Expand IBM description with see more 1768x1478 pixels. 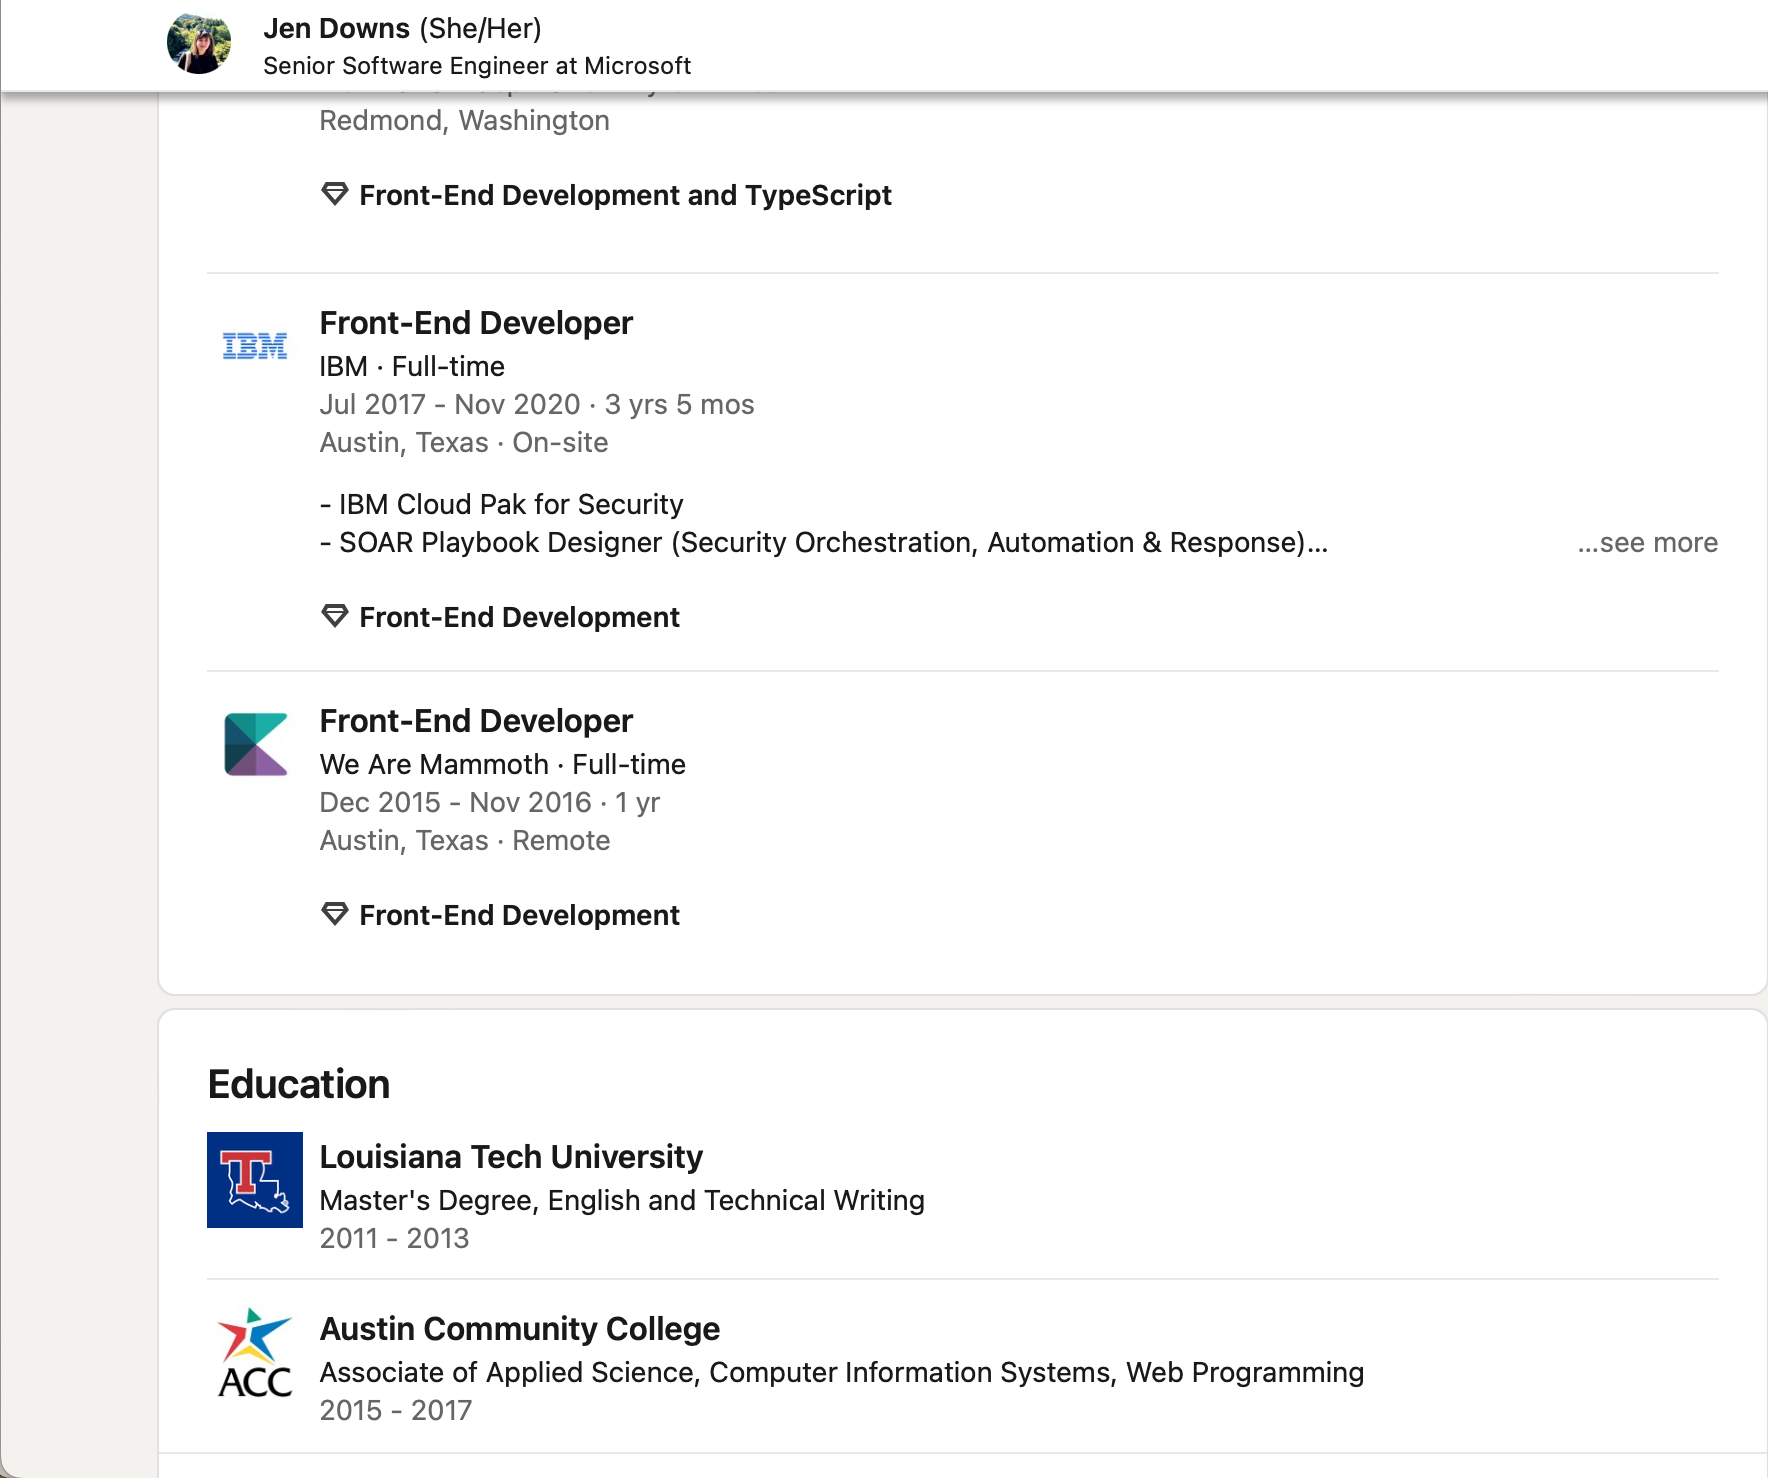[x=1647, y=543]
